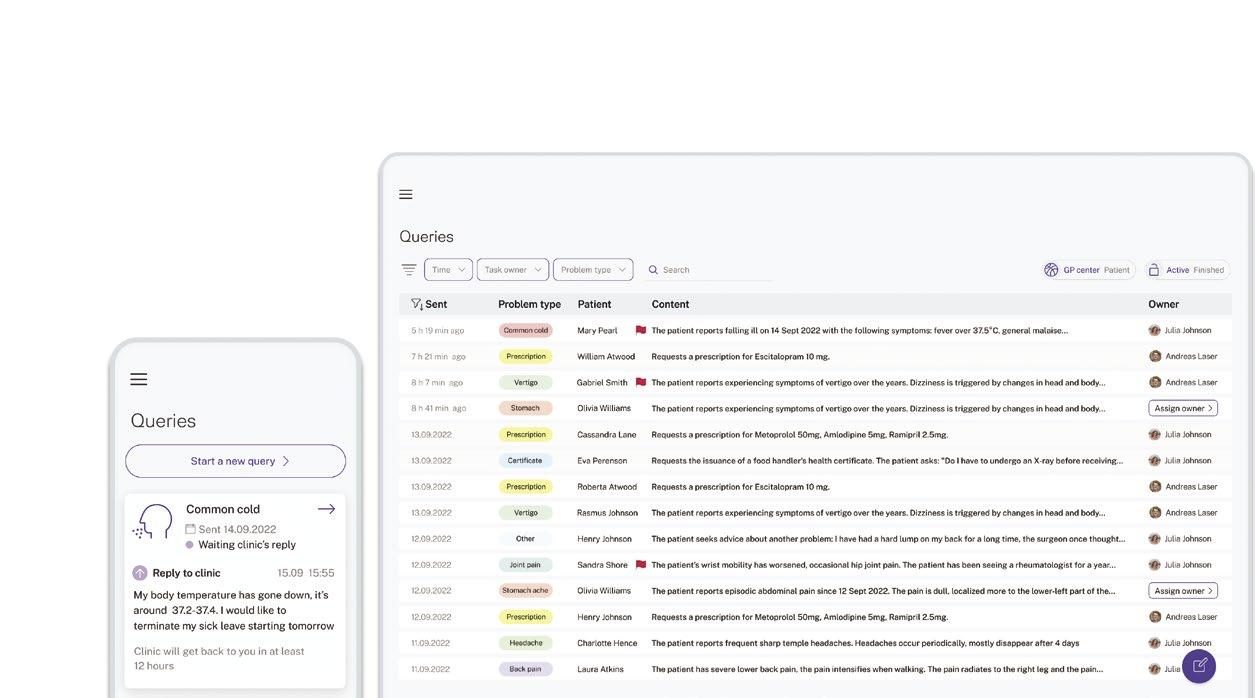Click red flag next to Mary Pearl

[x=641, y=330]
